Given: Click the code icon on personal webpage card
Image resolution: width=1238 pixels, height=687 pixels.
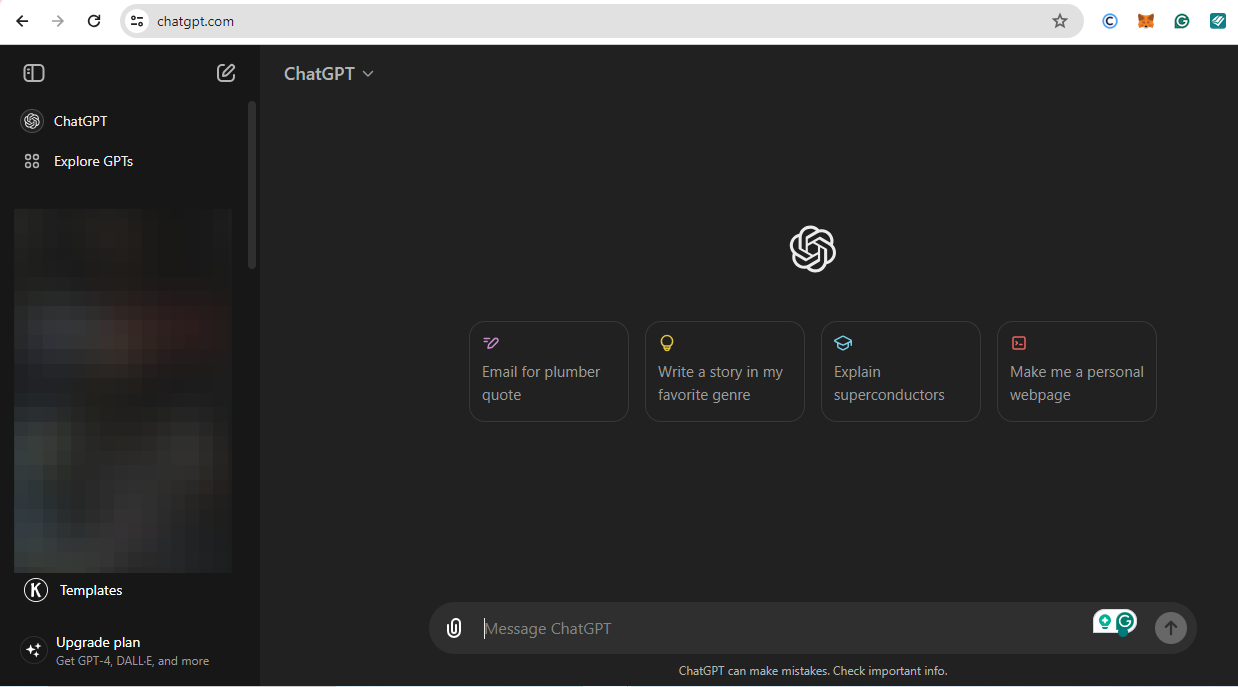Looking at the screenshot, I should [x=1019, y=343].
